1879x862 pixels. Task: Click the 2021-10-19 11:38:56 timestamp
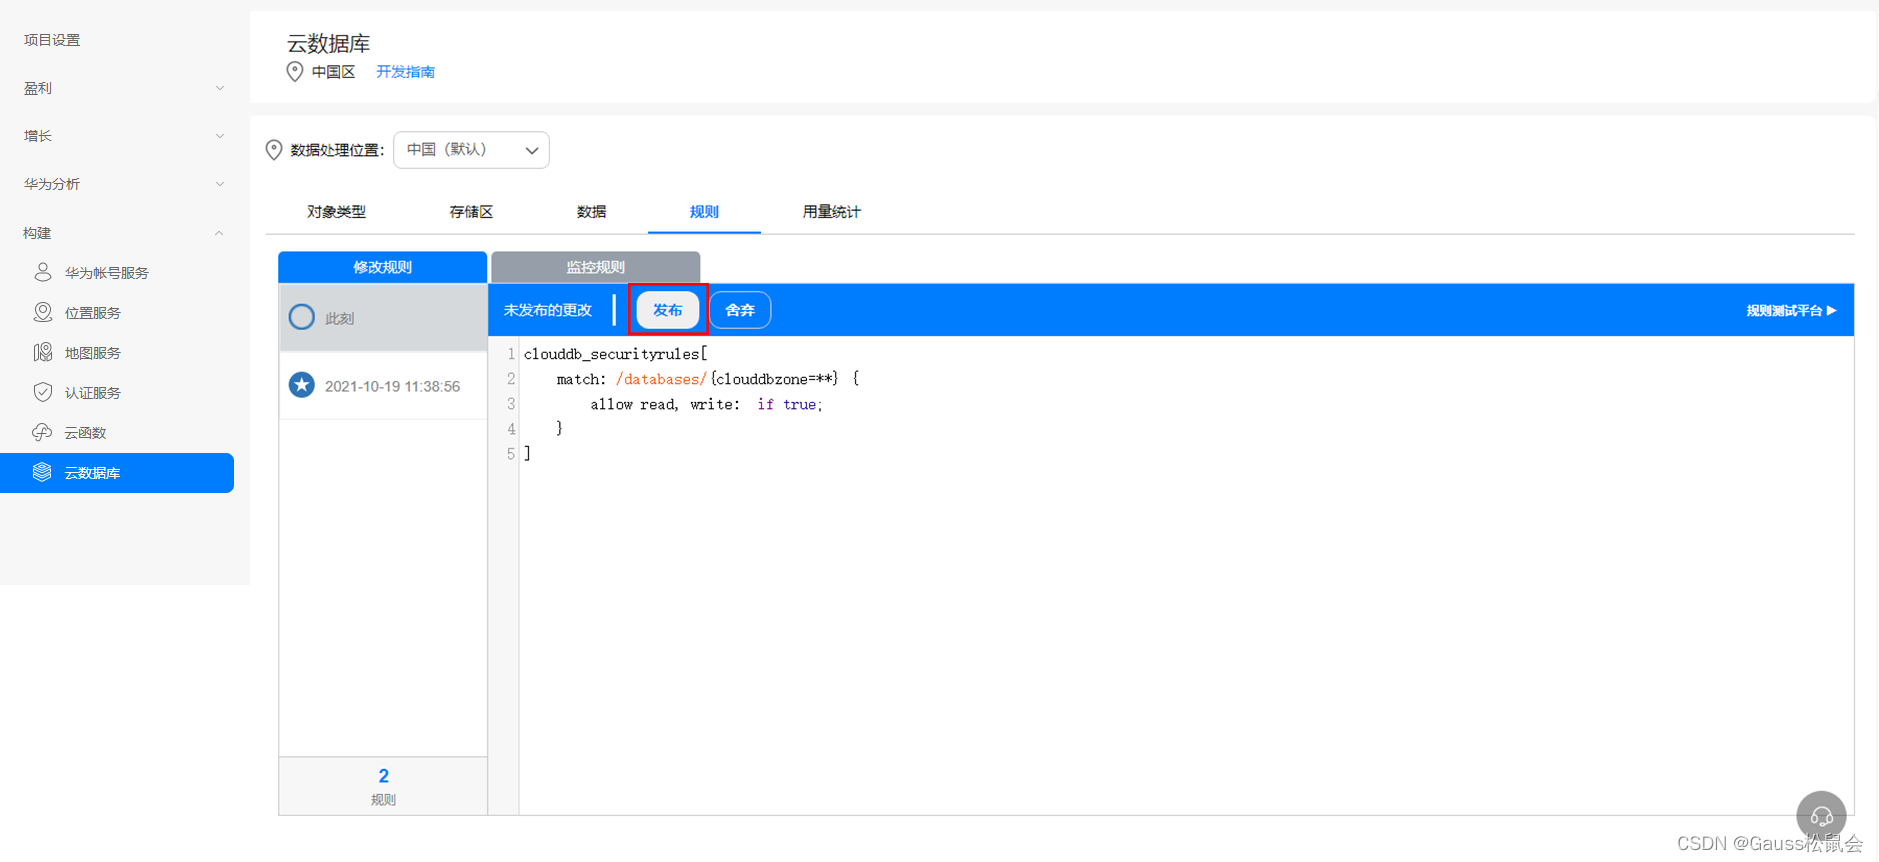pos(392,386)
